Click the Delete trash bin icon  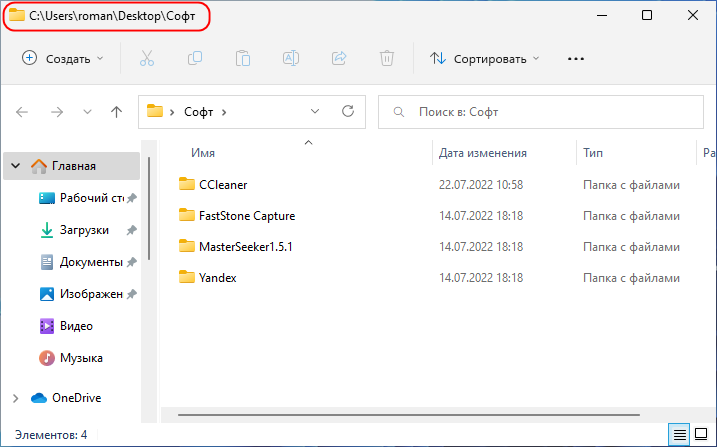pyautogui.click(x=387, y=59)
